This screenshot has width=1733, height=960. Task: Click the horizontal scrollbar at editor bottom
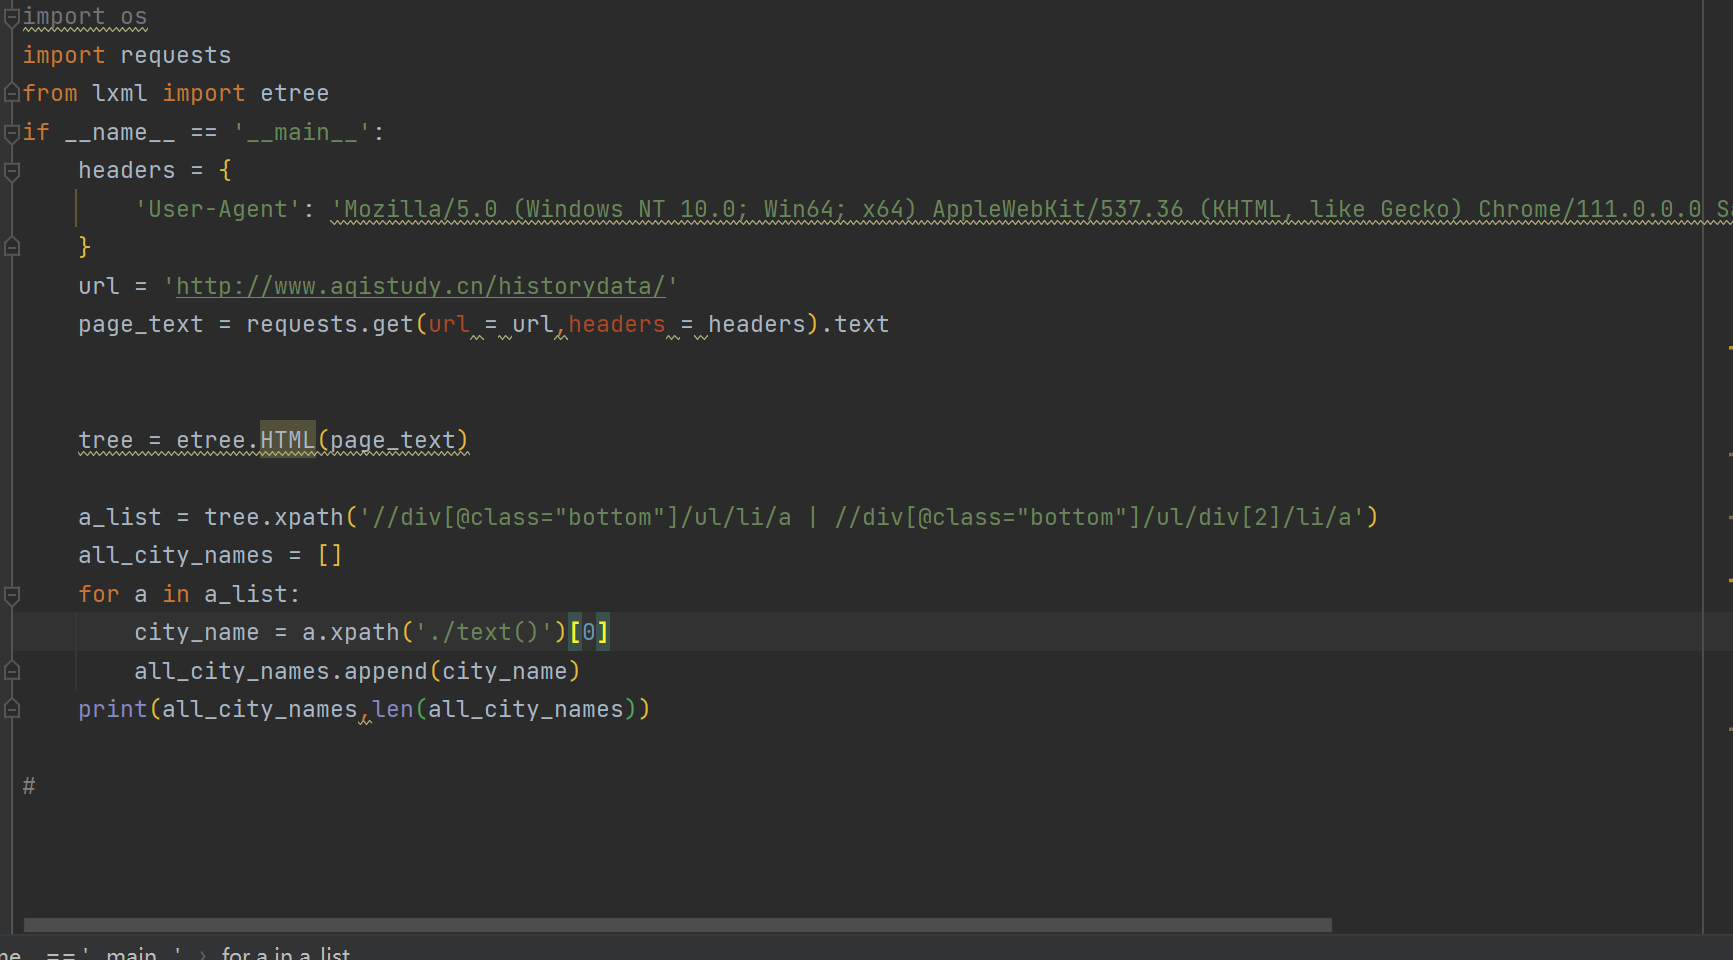(x=677, y=925)
